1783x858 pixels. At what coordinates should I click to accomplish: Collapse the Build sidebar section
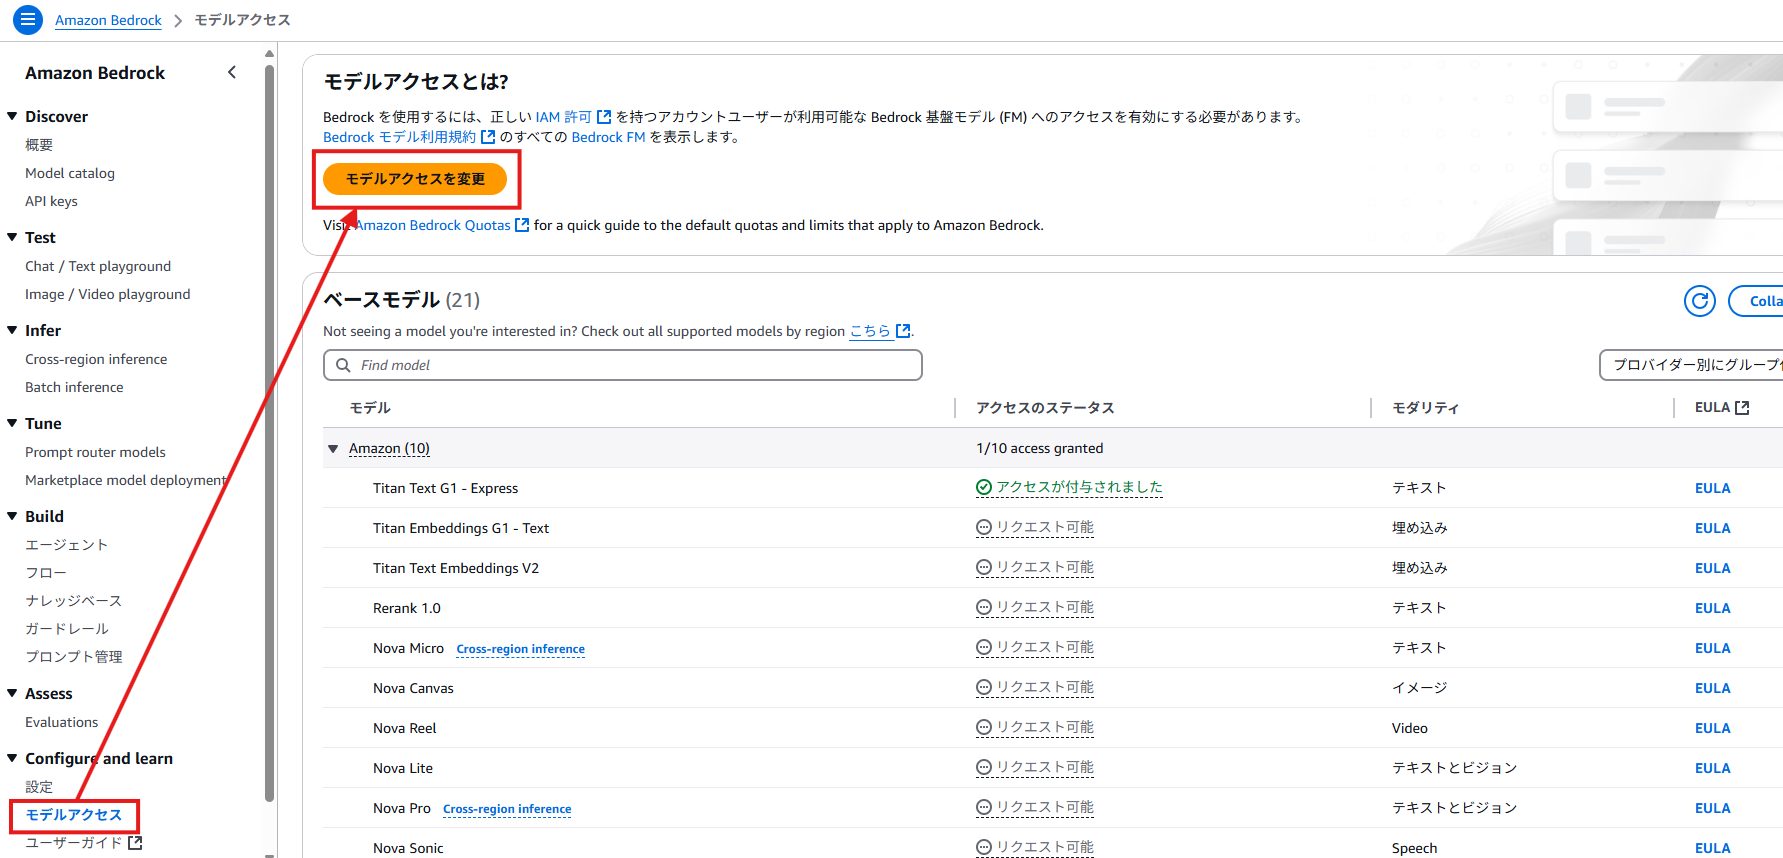point(12,516)
